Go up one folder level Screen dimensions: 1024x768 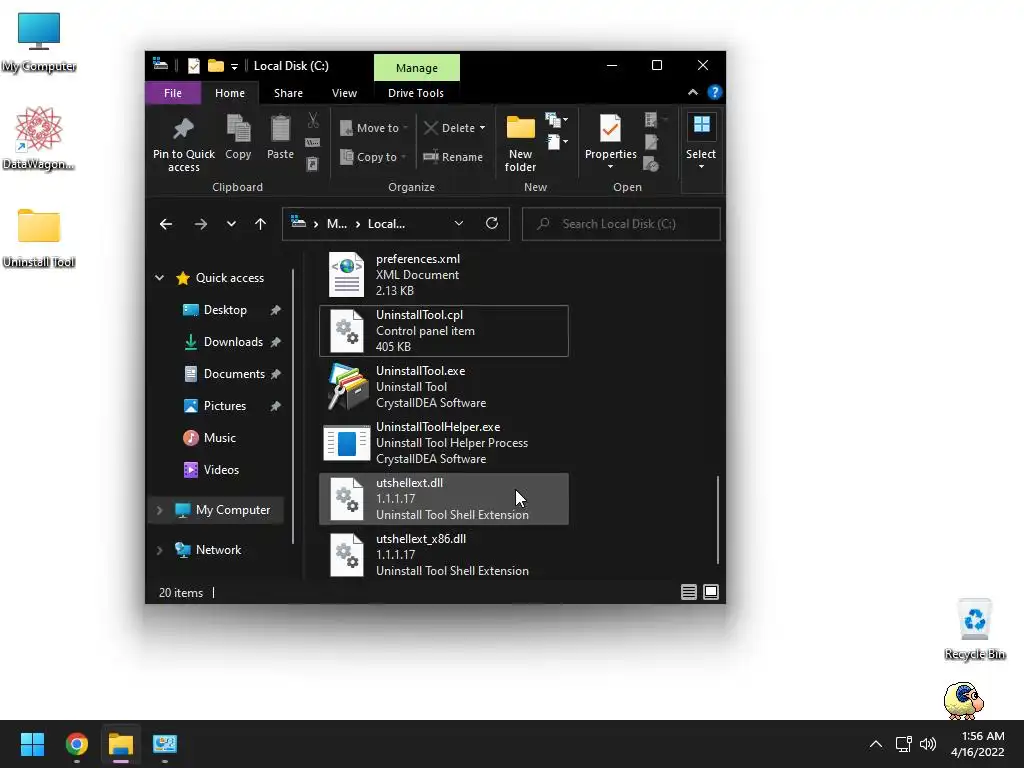(x=261, y=224)
